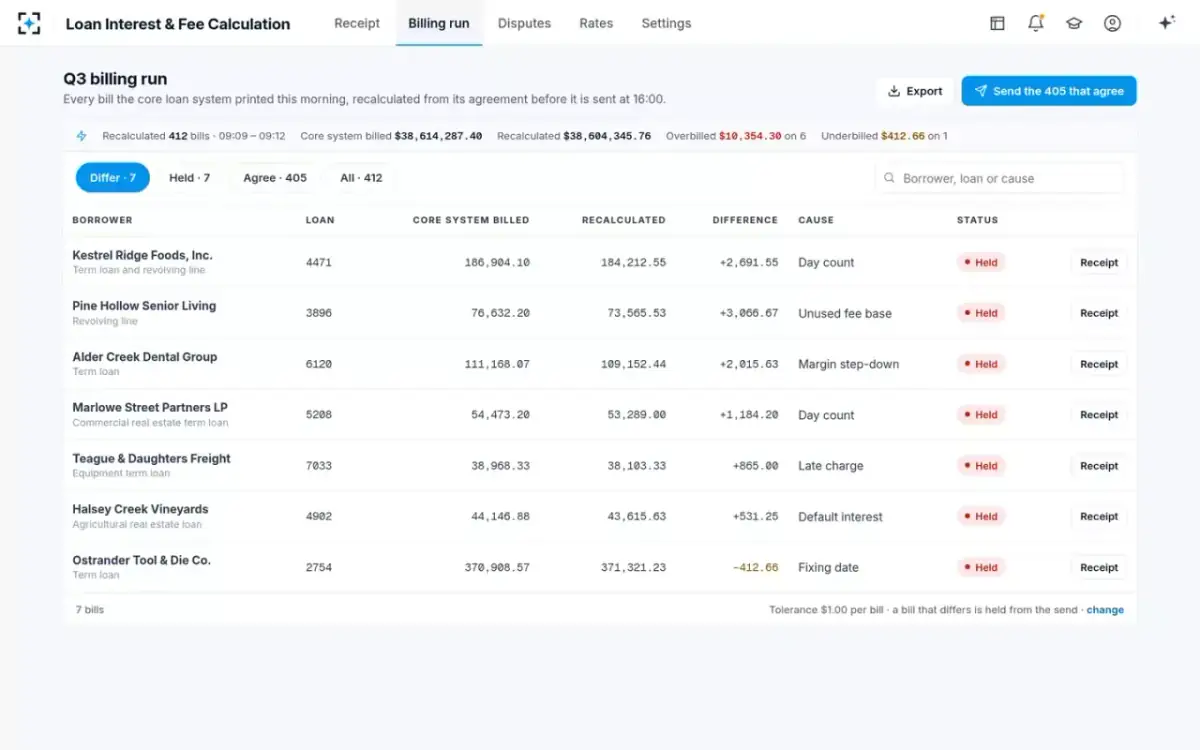The width and height of the screenshot is (1200, 750).
Task: Export the billing run
Action: point(915,91)
